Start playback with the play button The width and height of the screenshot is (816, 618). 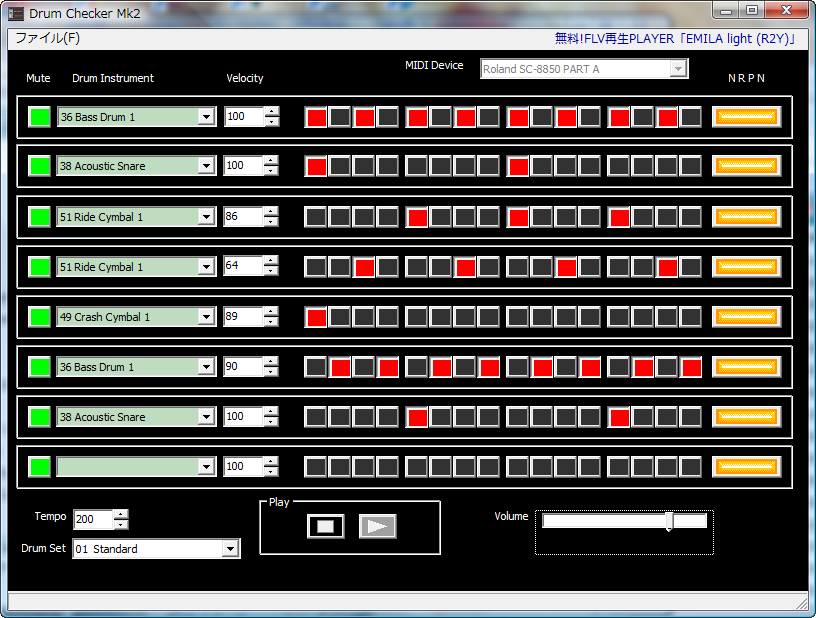(377, 526)
